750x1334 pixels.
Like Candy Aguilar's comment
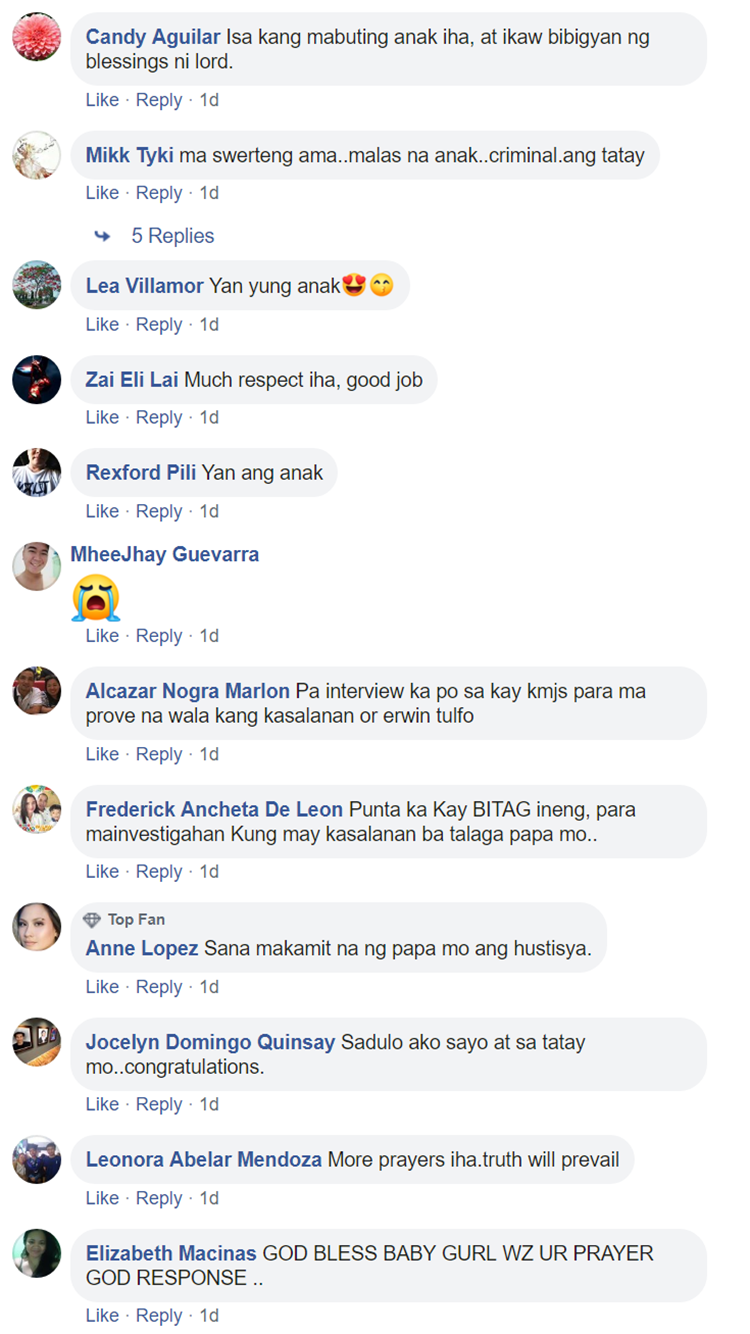(102, 100)
